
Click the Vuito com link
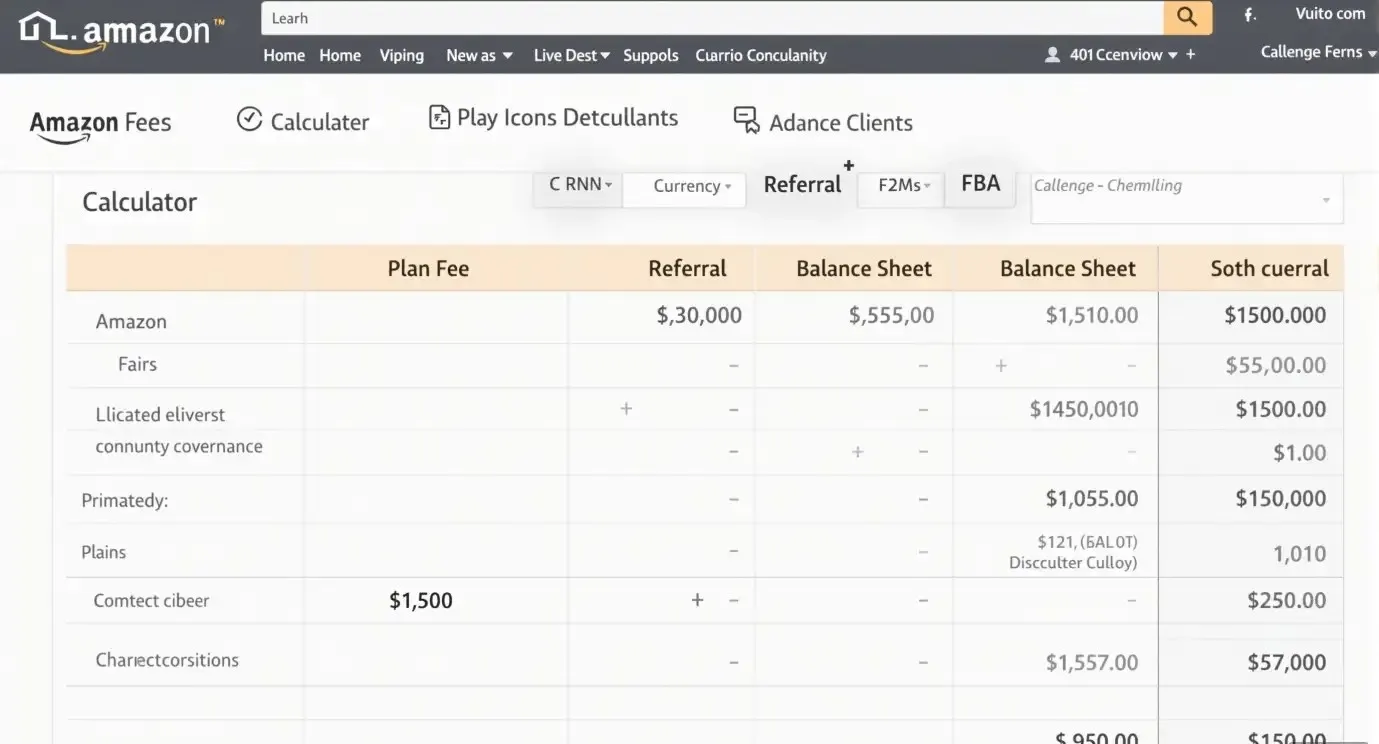(x=1330, y=13)
